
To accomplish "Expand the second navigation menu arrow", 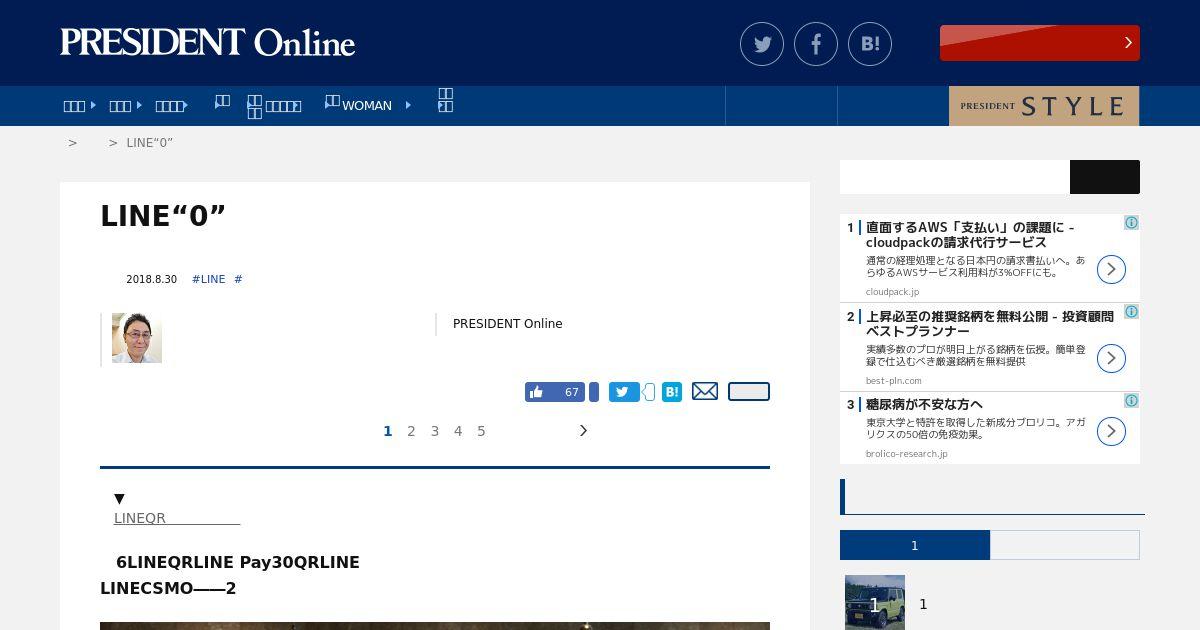I will (x=139, y=105).
